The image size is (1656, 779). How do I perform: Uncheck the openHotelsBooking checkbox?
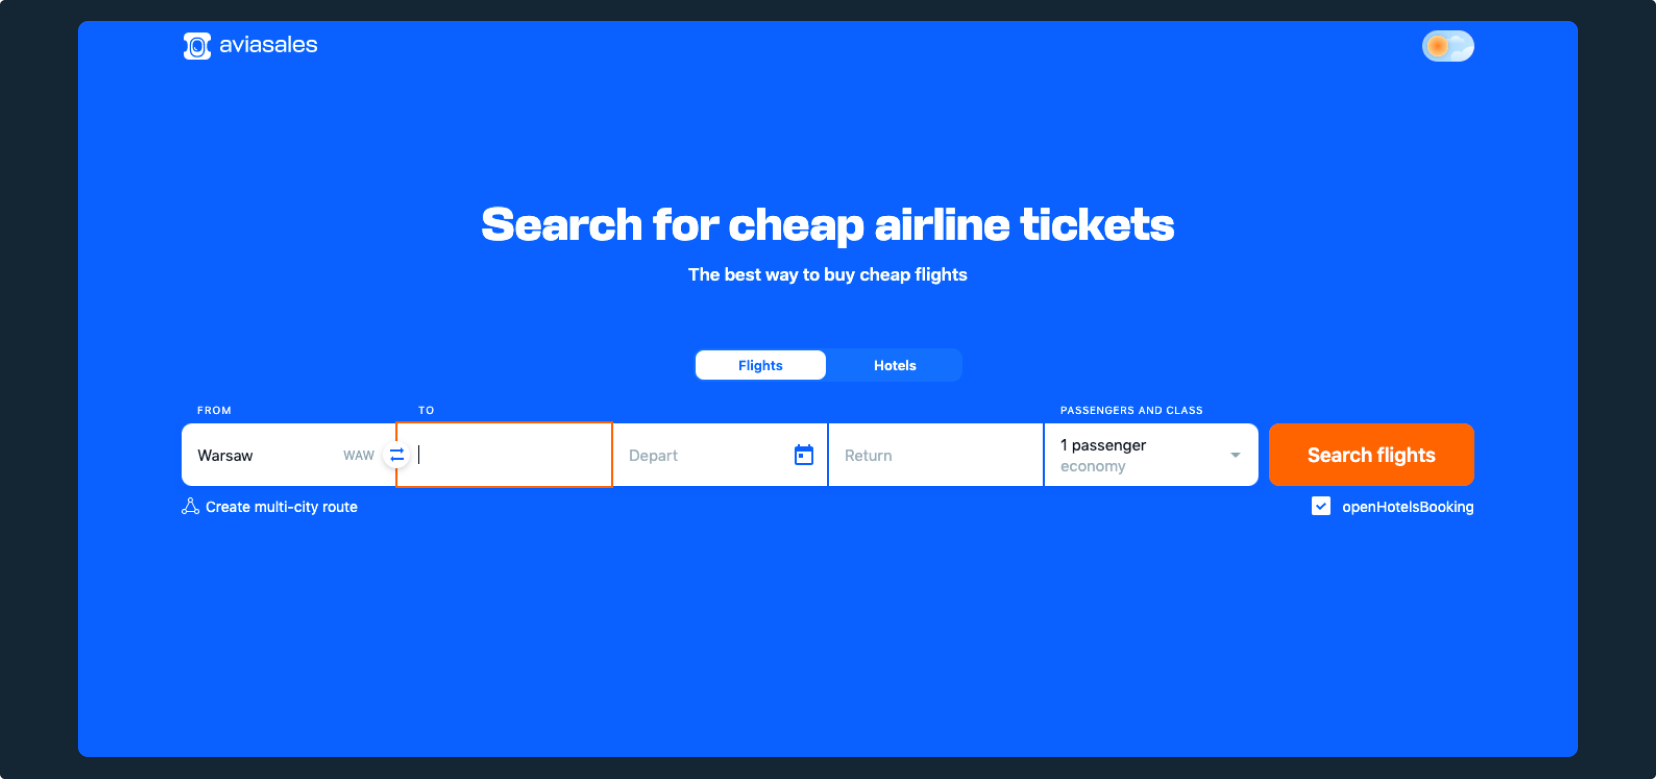(x=1321, y=507)
